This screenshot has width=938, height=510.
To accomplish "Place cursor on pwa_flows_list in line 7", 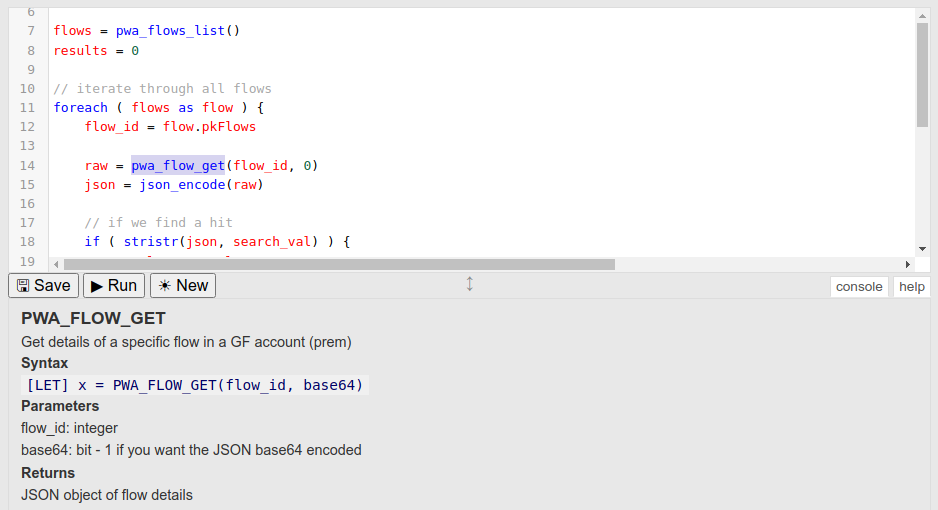I will [171, 31].
